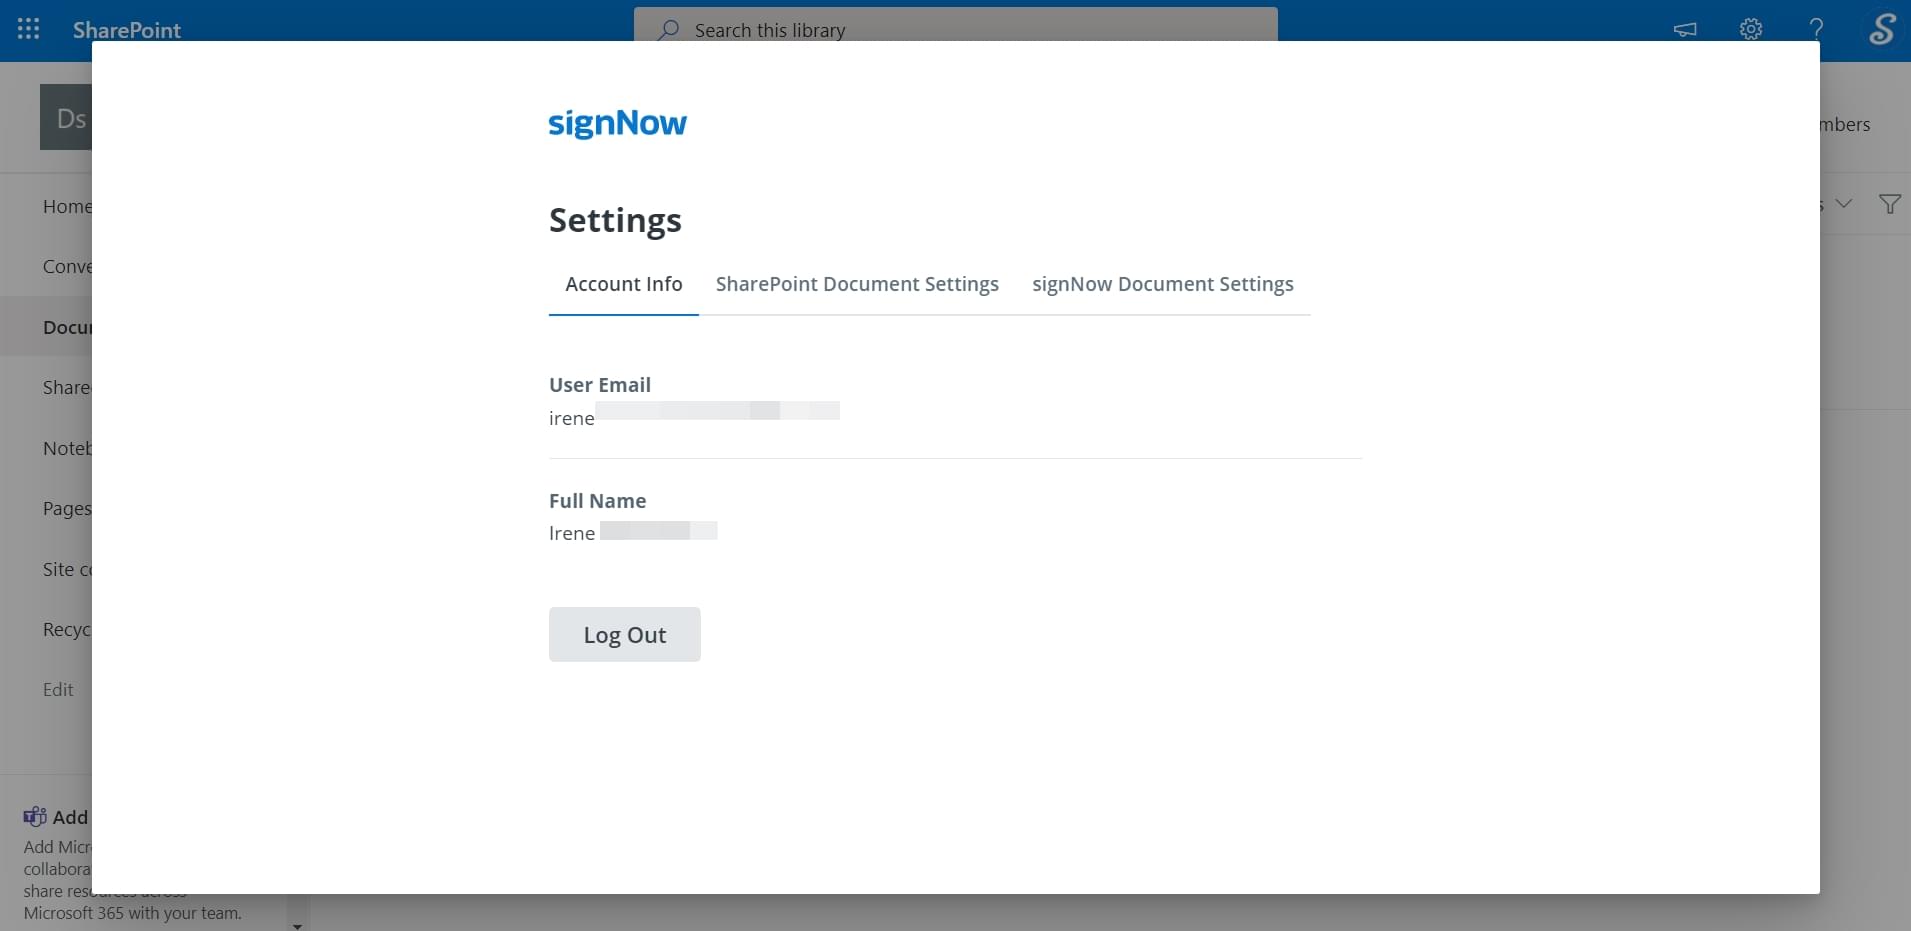Switch to signNow Document Settings tab

(x=1163, y=284)
